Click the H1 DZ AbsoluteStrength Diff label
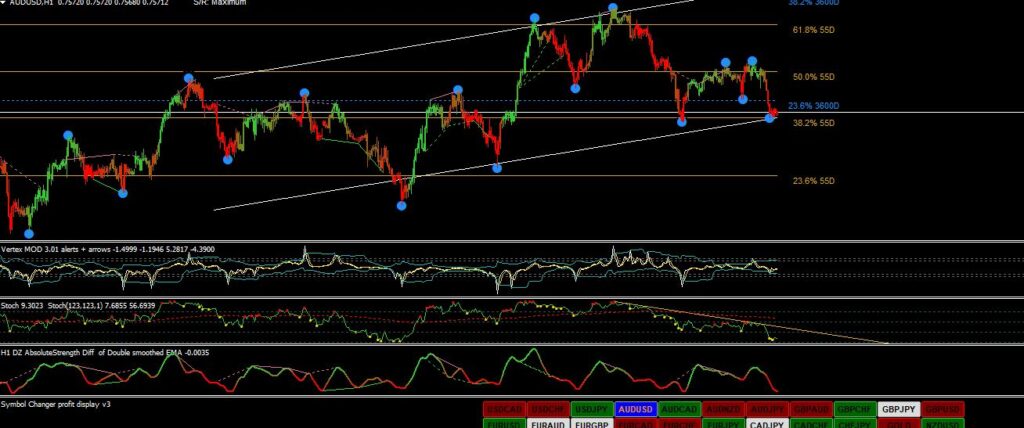 (46, 353)
